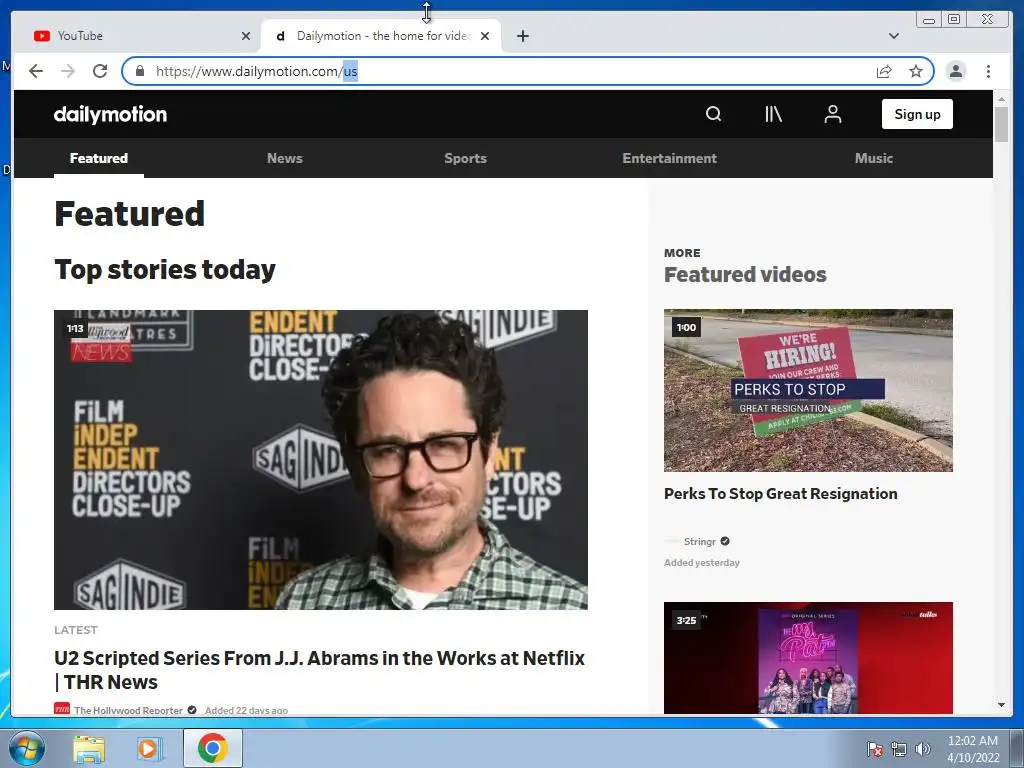The width and height of the screenshot is (1024, 768).
Task: Click the network tray icon
Action: [899, 749]
